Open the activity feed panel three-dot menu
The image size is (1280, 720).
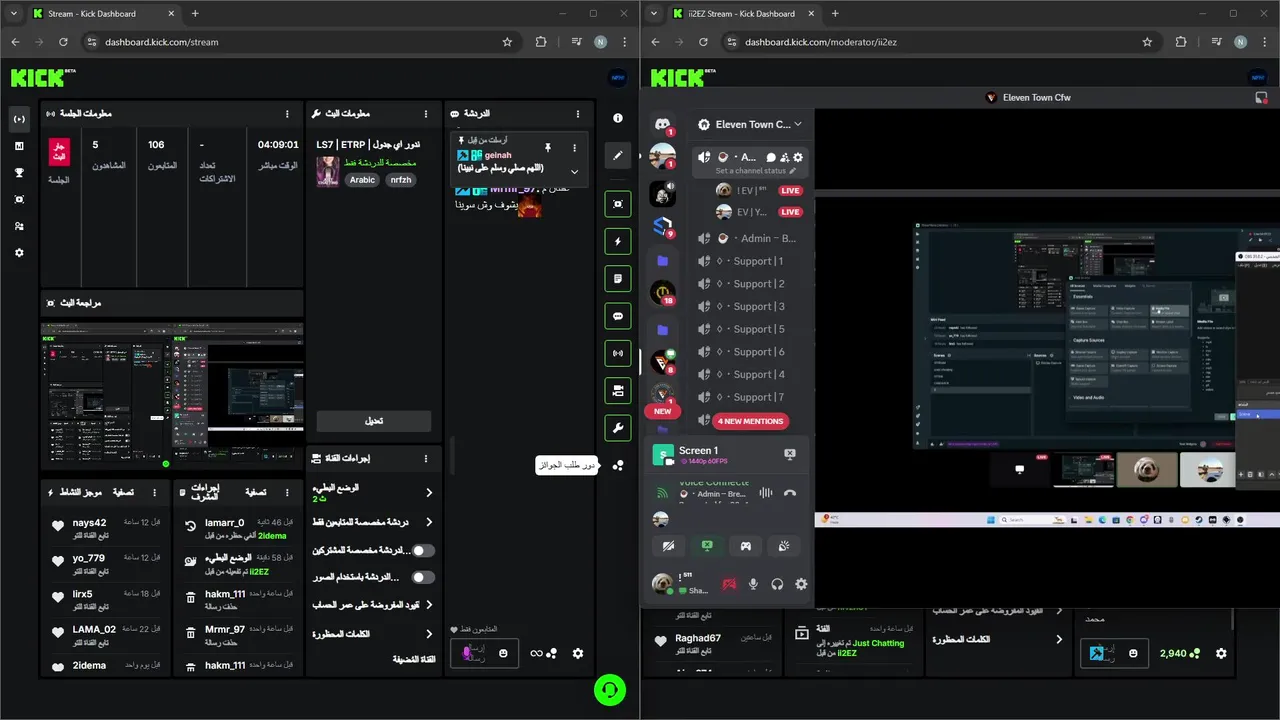tap(157, 493)
